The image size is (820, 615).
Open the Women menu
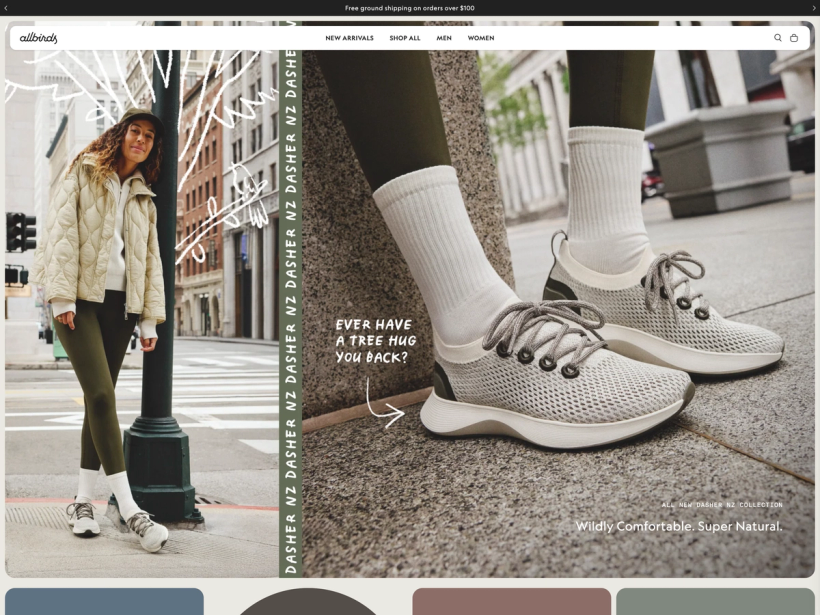(481, 38)
